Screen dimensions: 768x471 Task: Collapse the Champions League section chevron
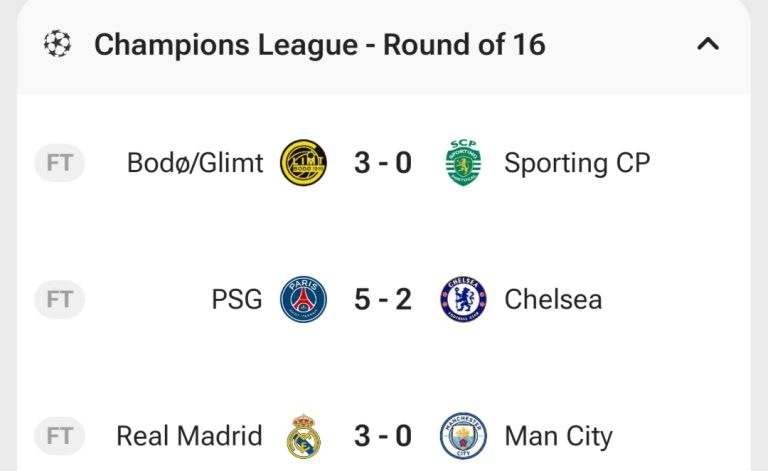[708, 44]
